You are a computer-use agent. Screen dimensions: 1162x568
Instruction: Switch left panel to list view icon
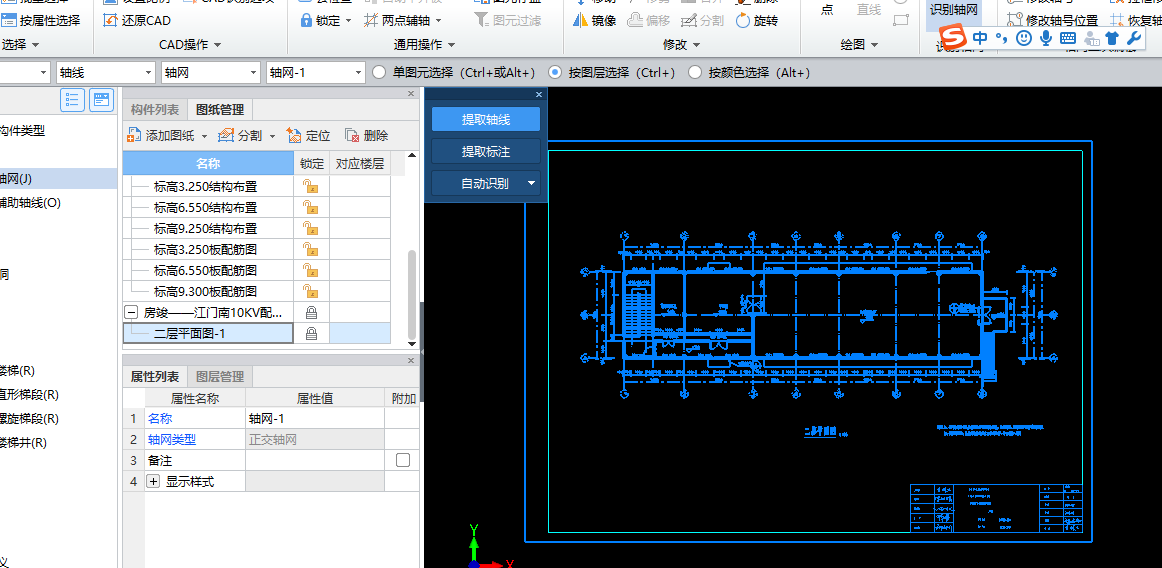73,99
